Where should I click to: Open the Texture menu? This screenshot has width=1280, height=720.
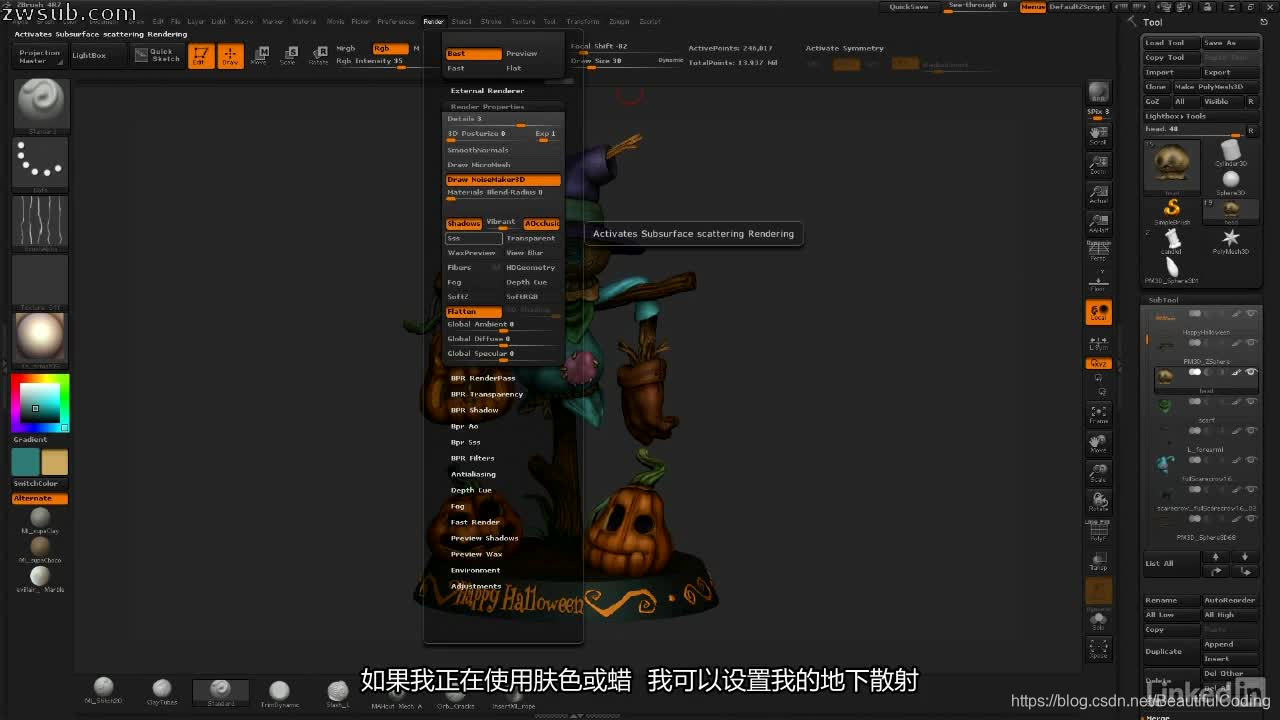(x=523, y=21)
